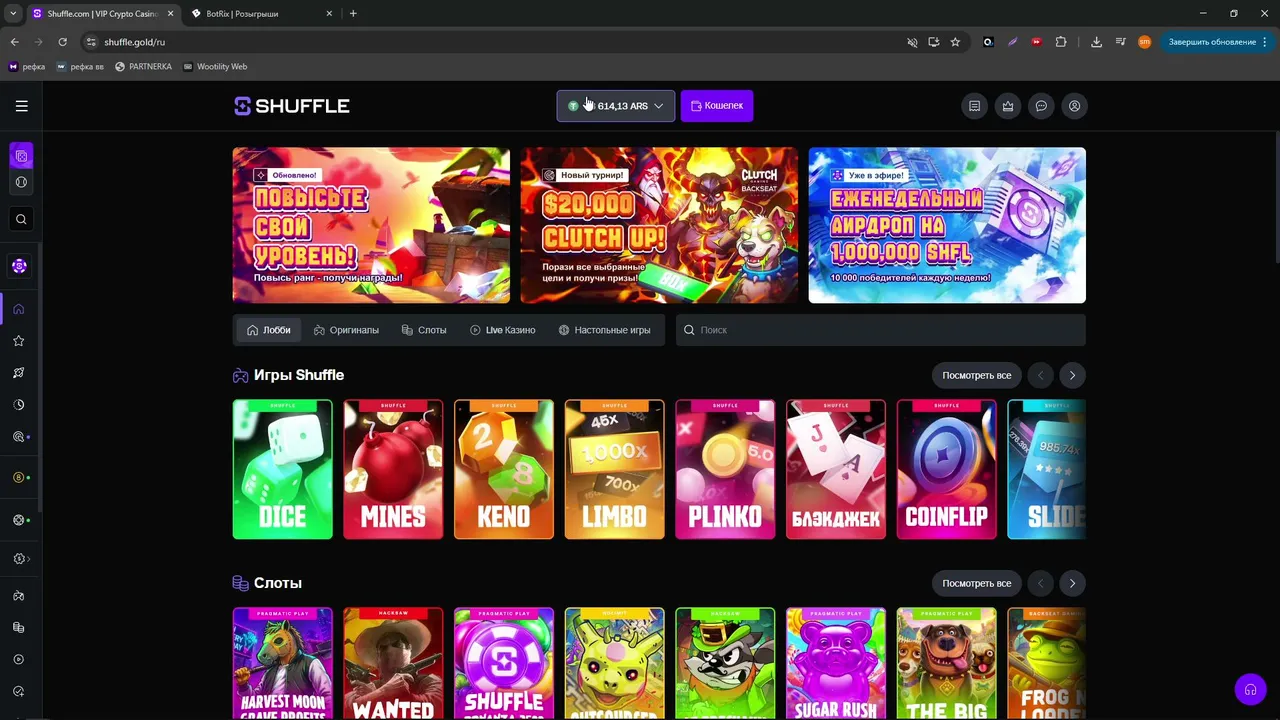This screenshot has width=1280, height=720.
Task: Launch the Mines game card
Action: (x=393, y=469)
